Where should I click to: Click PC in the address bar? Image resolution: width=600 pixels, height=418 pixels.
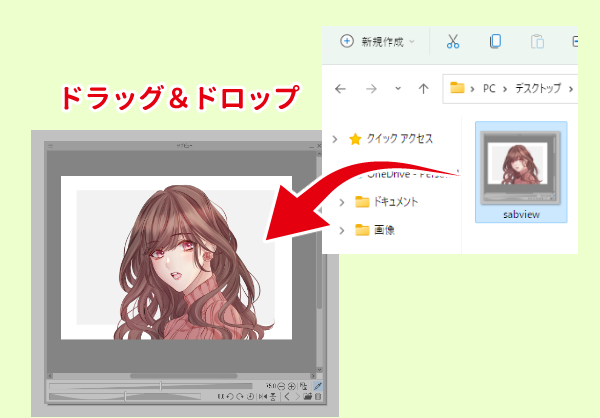[x=489, y=88]
